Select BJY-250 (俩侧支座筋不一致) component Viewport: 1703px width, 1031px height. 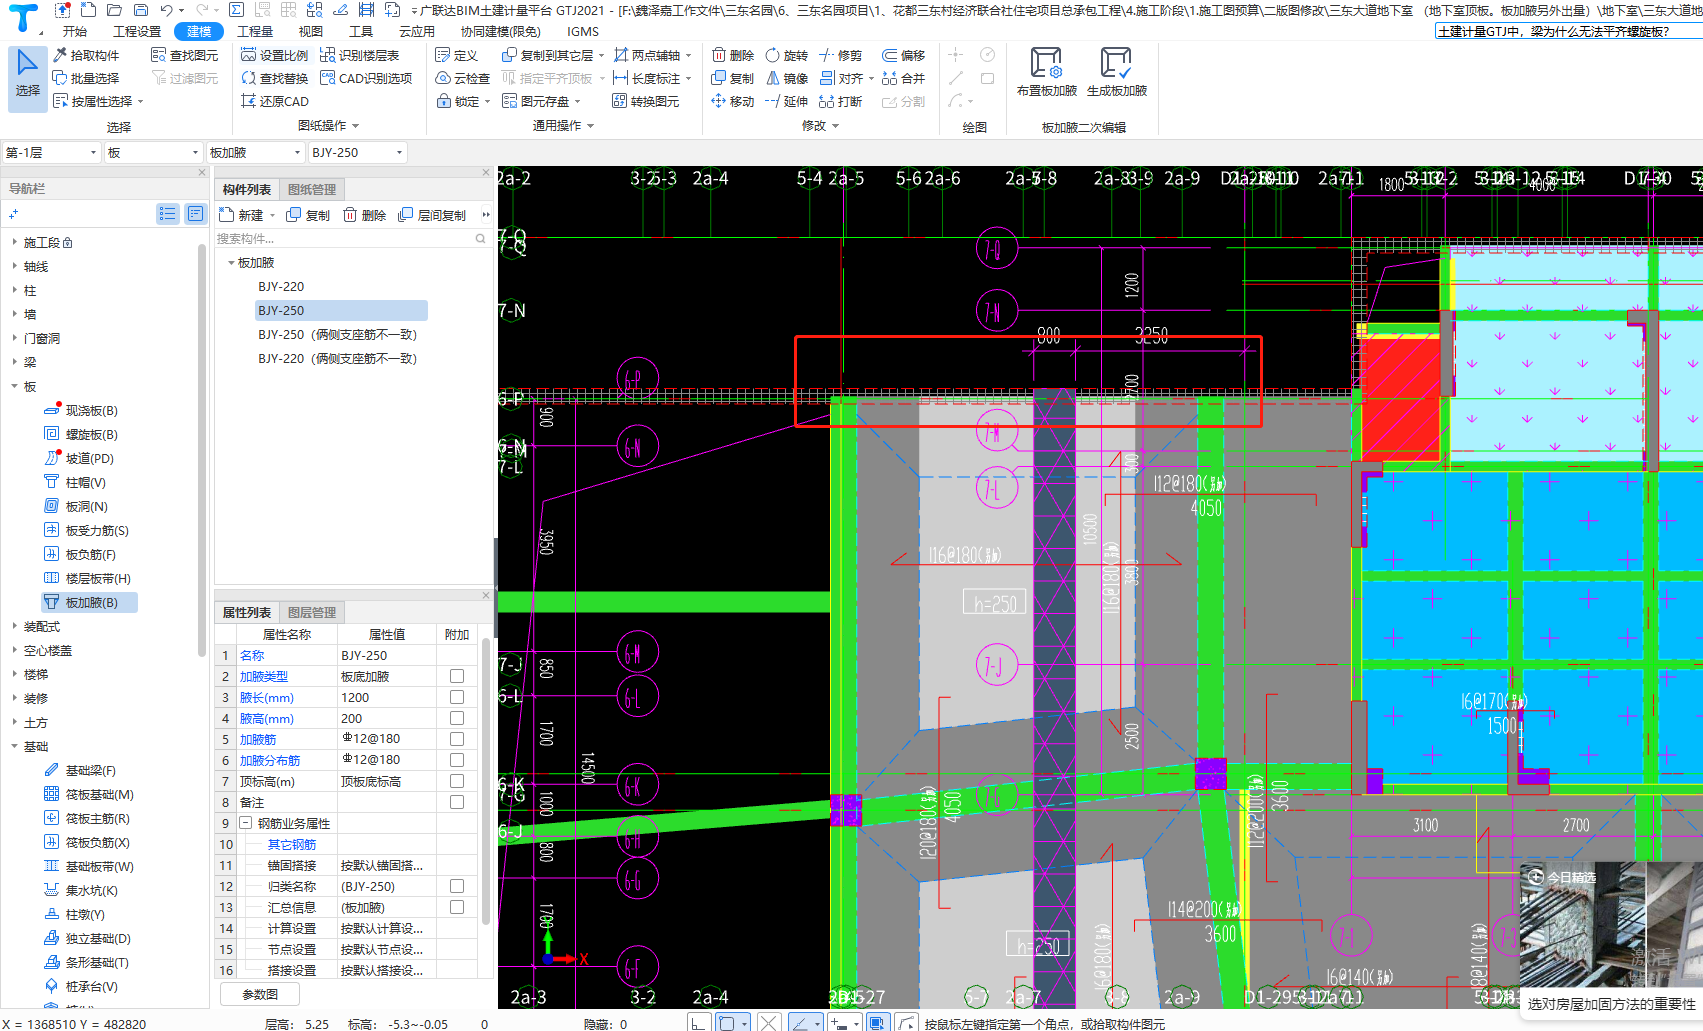pos(337,334)
